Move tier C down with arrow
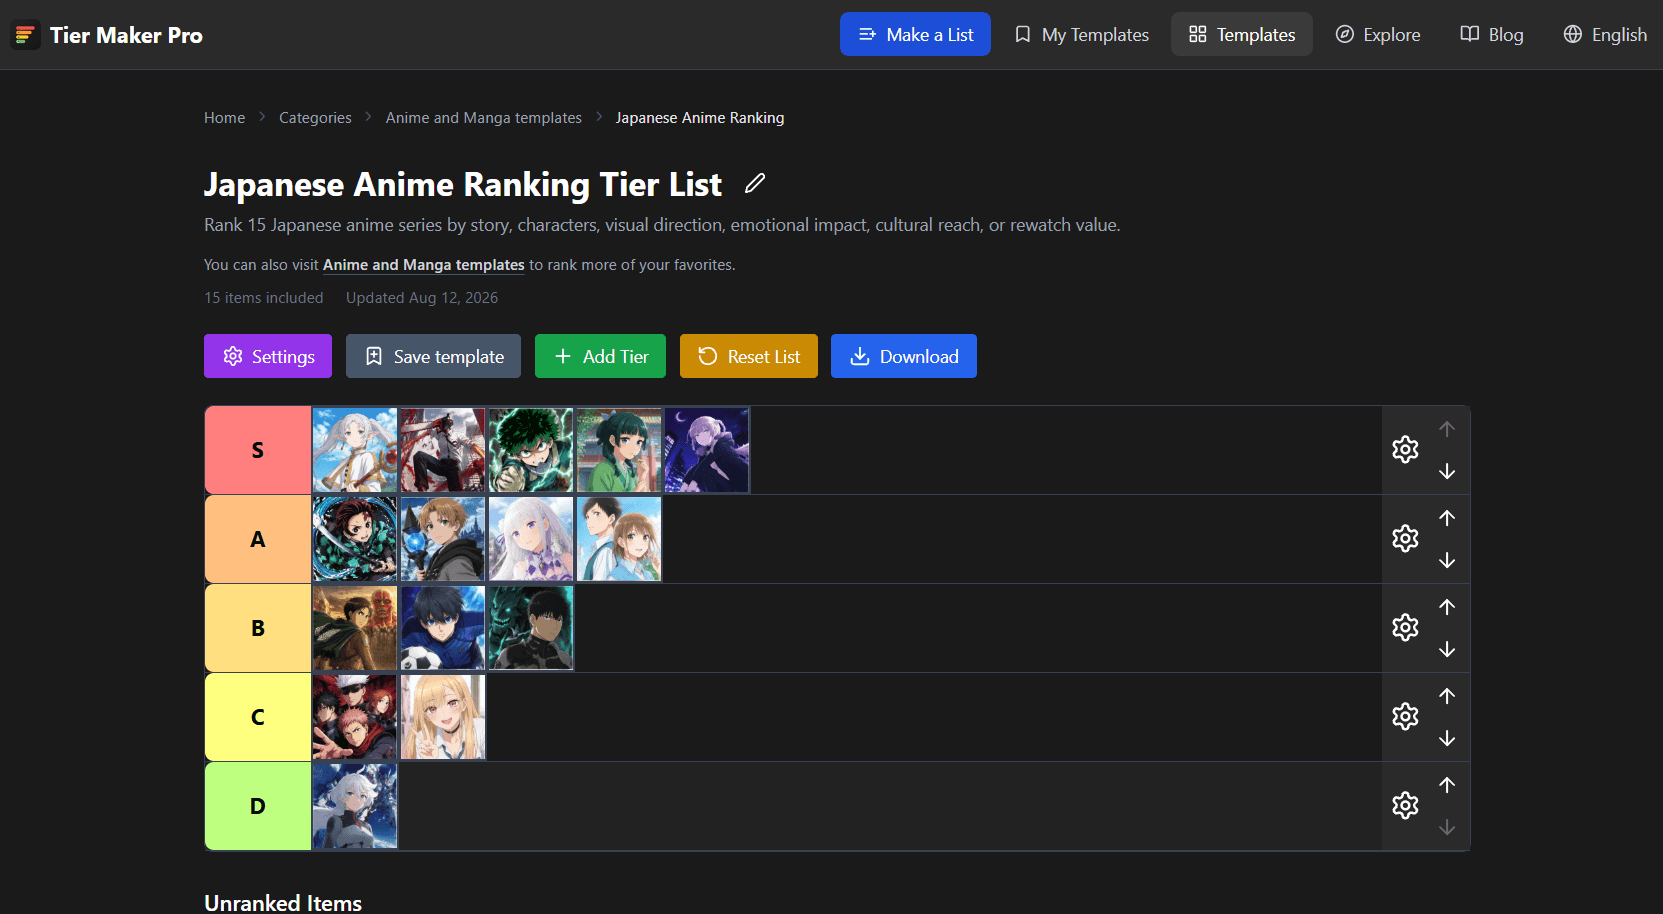The image size is (1663, 914). tap(1447, 738)
